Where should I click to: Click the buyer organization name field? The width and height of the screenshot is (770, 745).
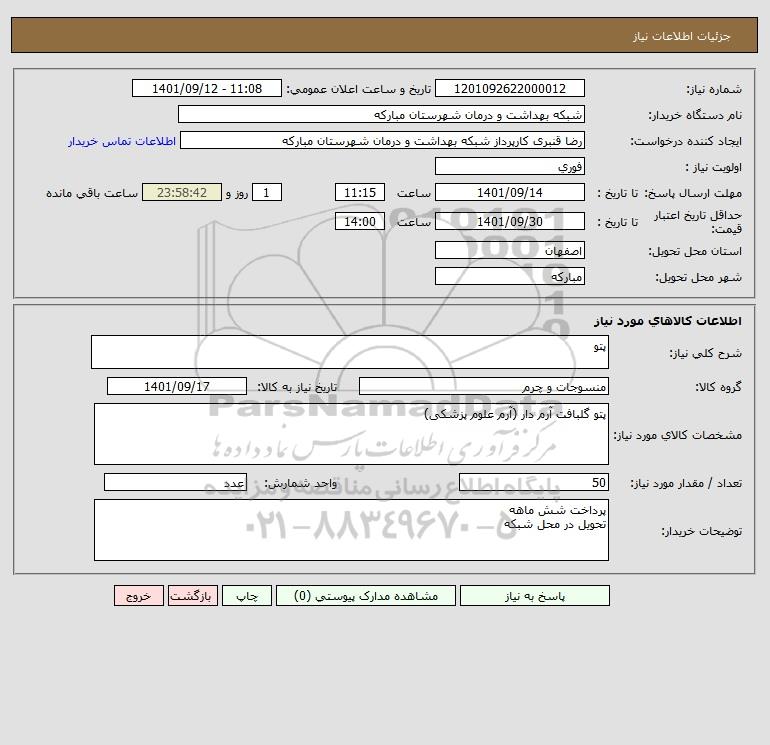click(x=381, y=114)
